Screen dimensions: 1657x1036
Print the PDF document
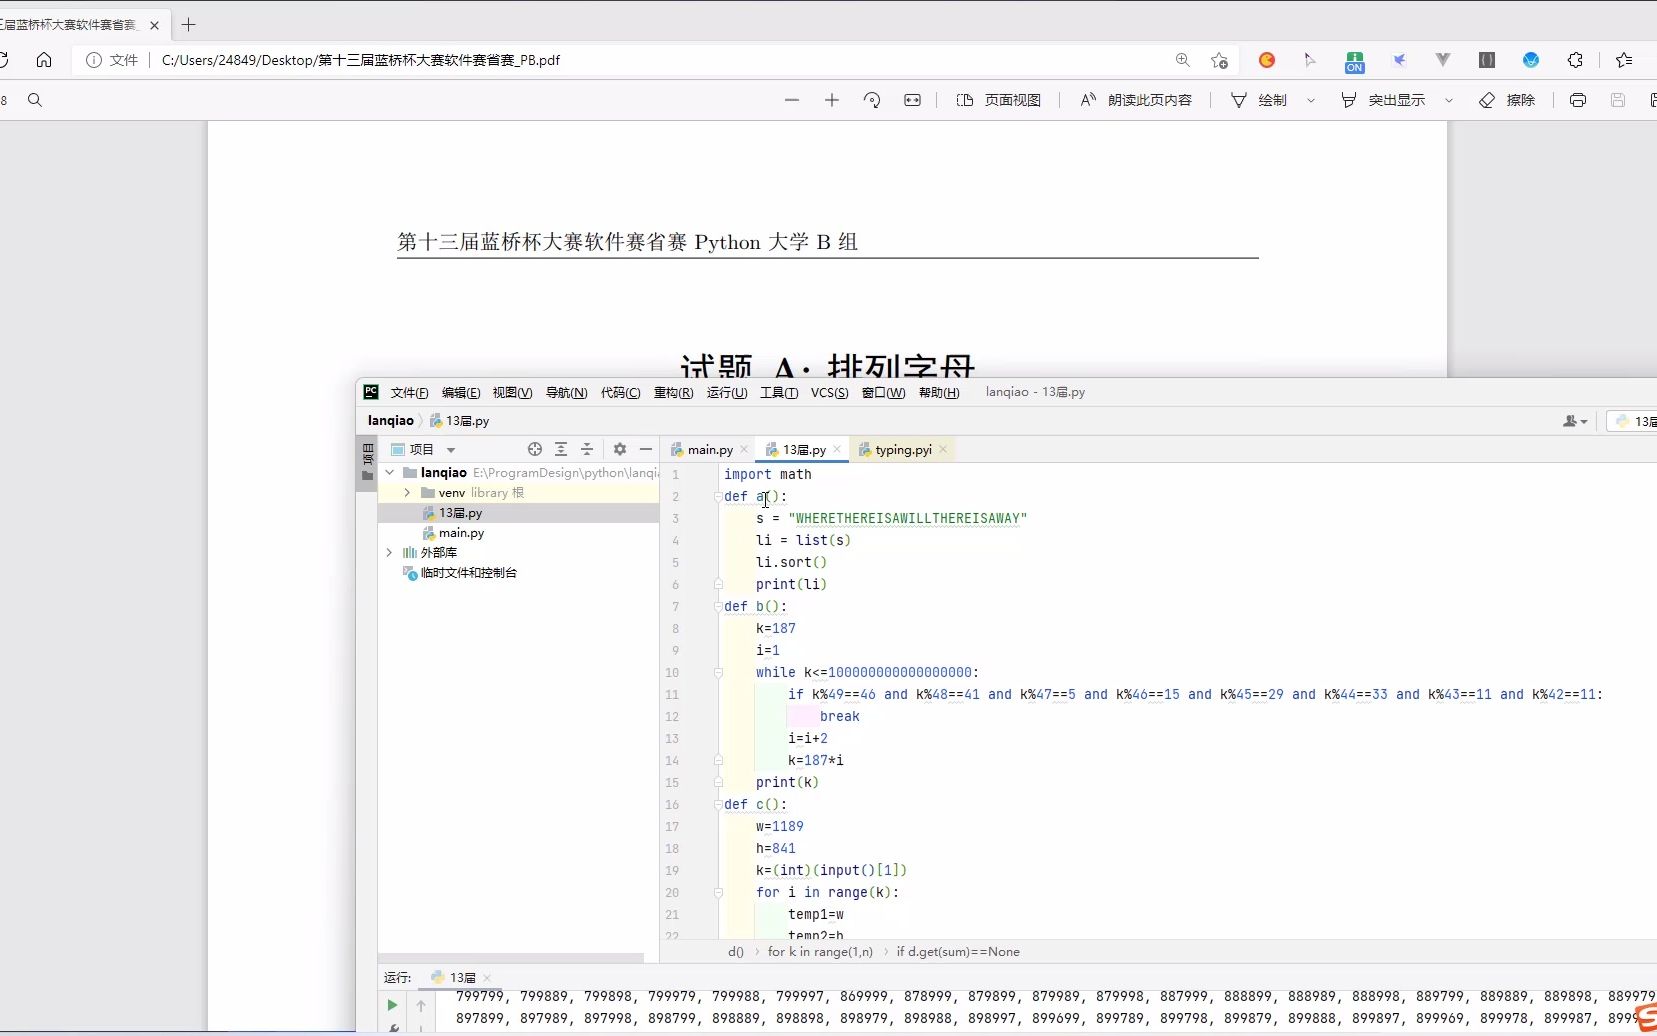point(1578,100)
